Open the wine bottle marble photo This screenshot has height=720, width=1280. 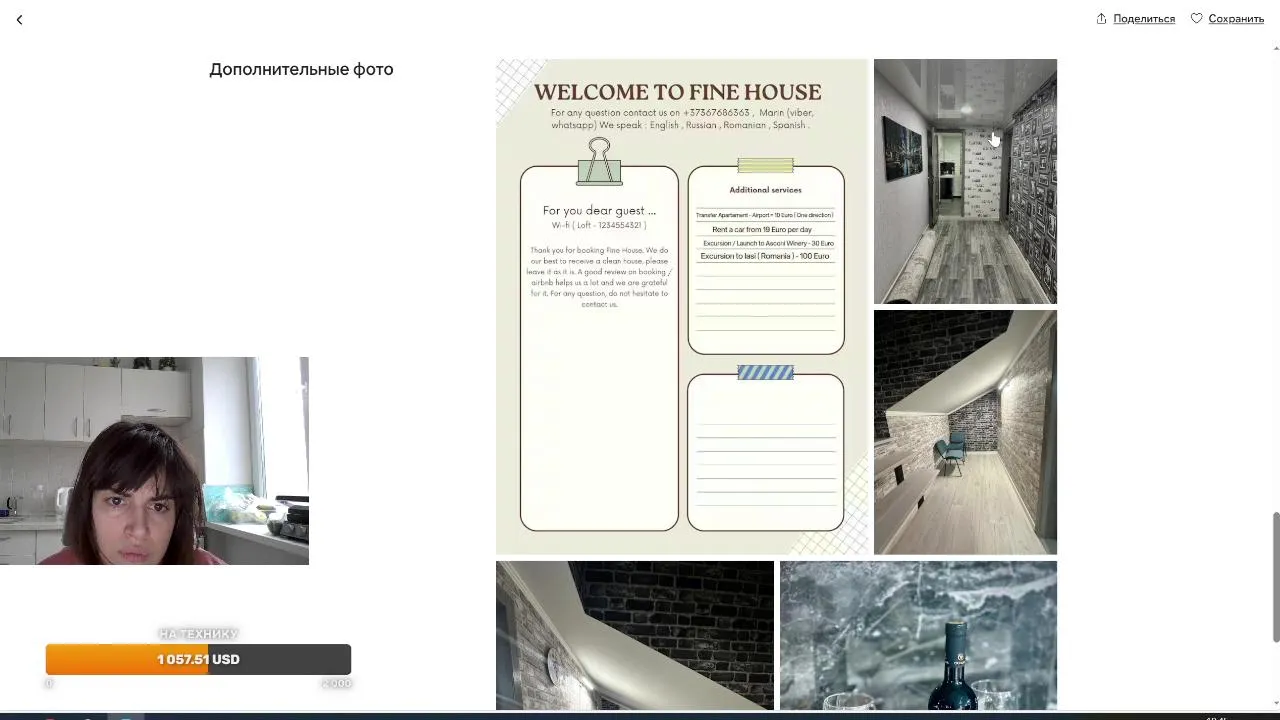(x=918, y=635)
